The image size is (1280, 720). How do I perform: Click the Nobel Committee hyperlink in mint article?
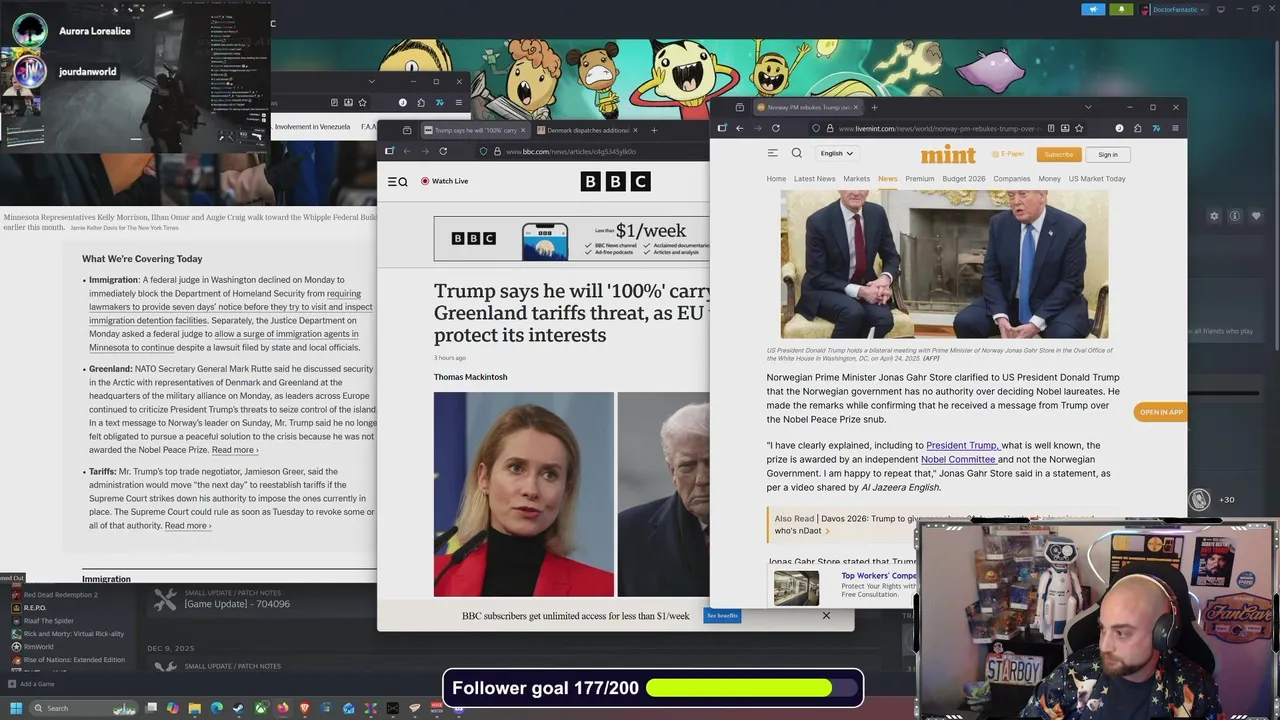tap(958, 459)
